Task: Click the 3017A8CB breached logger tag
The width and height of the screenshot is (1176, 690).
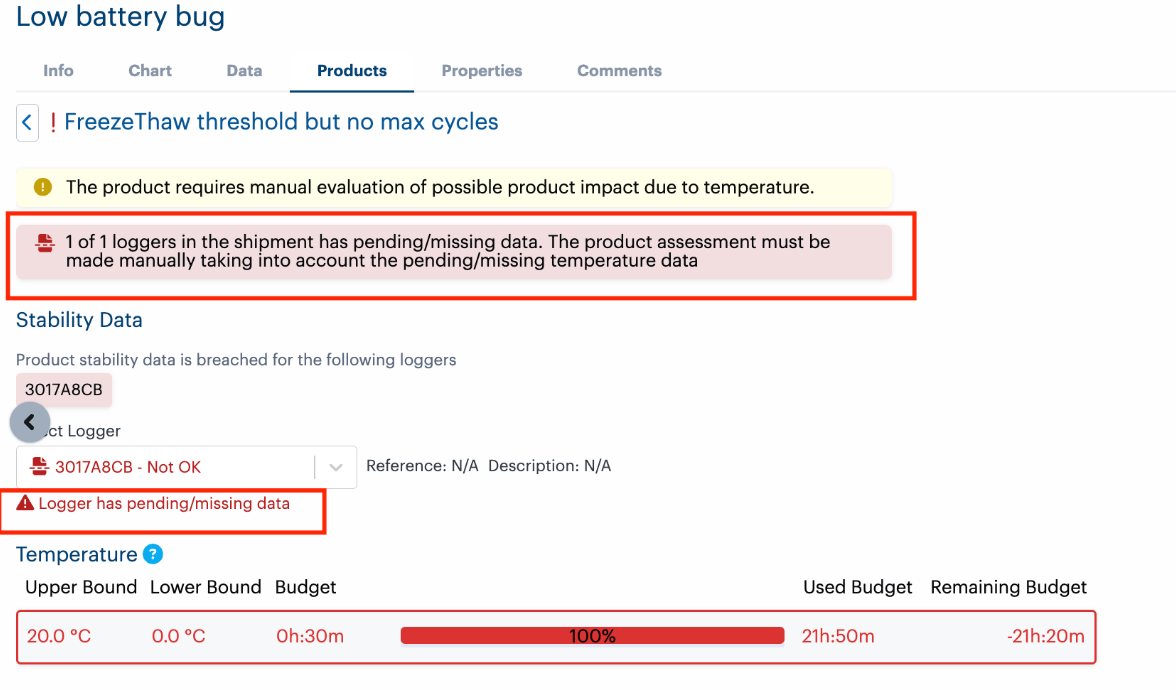Action: [64, 390]
